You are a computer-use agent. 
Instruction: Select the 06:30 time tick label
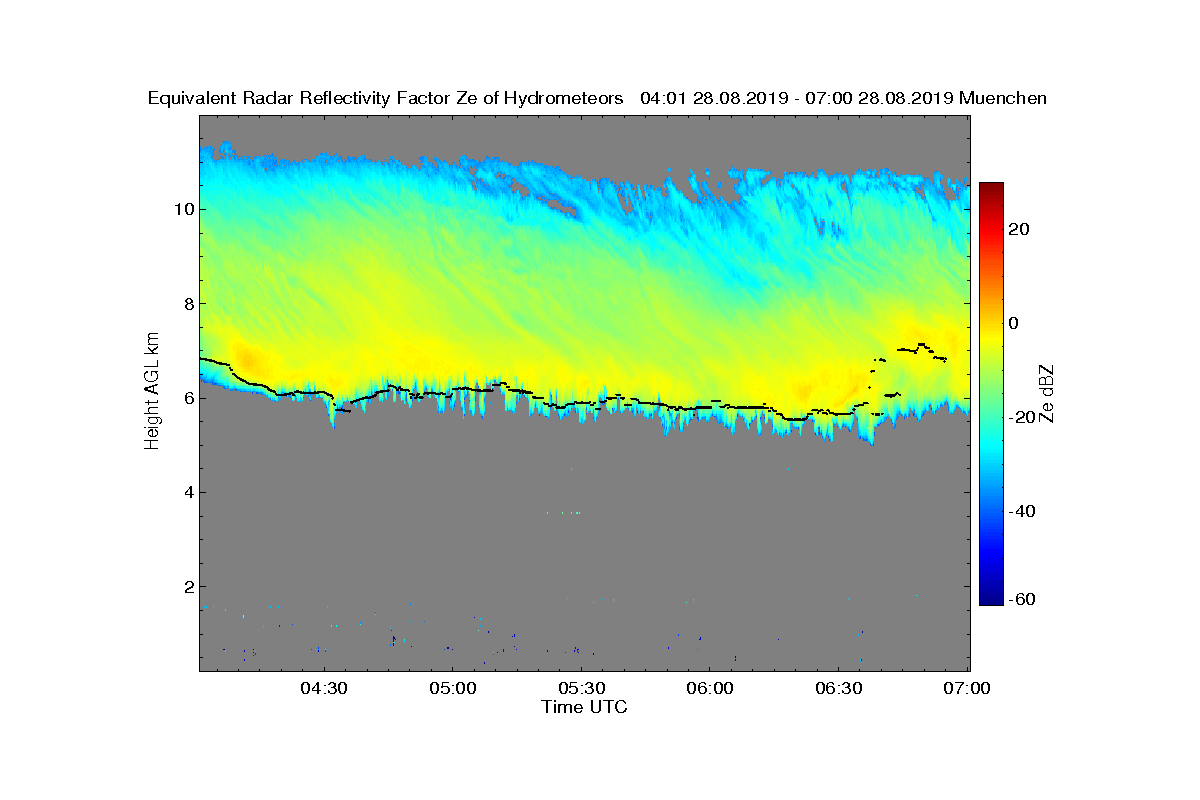coord(839,688)
